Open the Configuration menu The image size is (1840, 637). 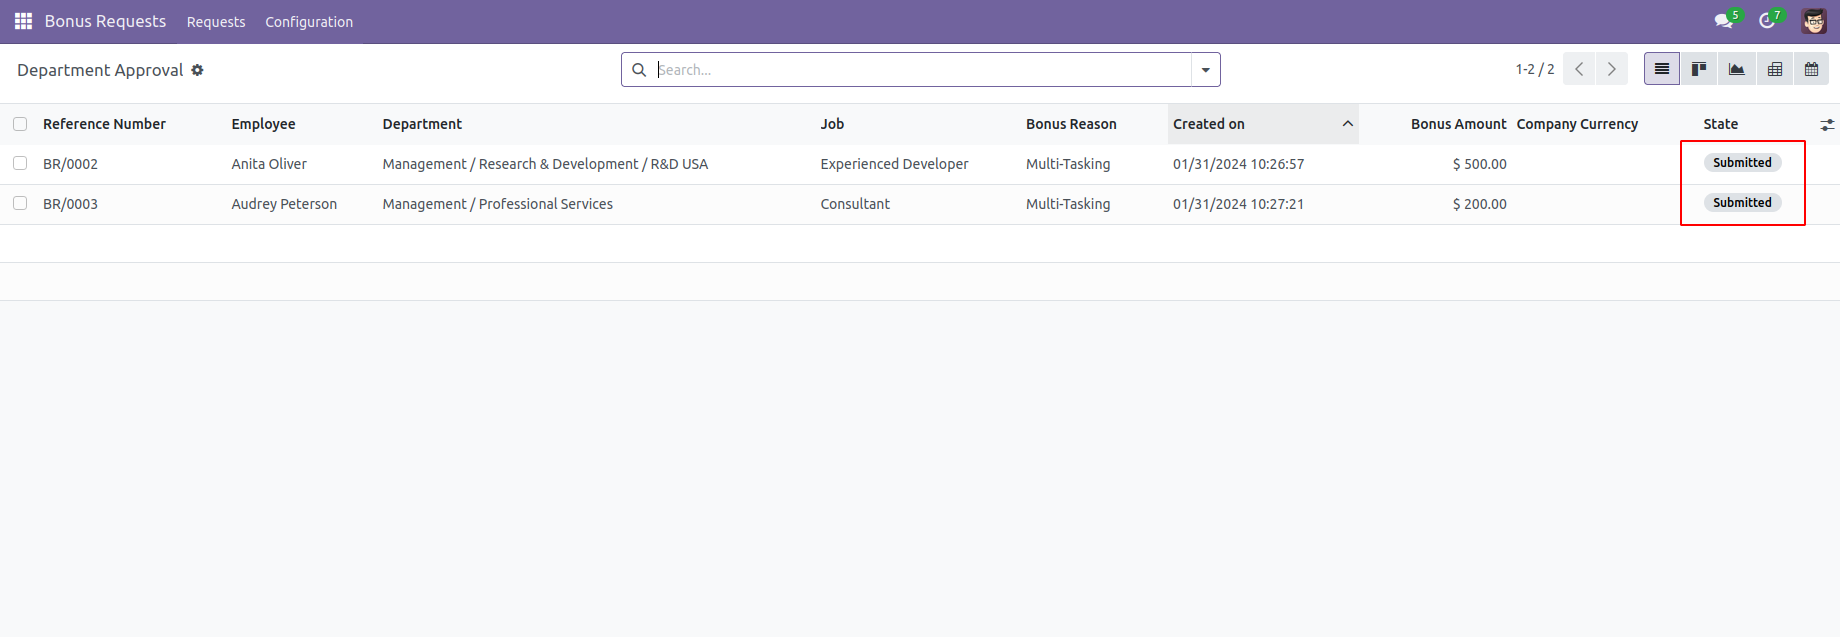point(309,22)
